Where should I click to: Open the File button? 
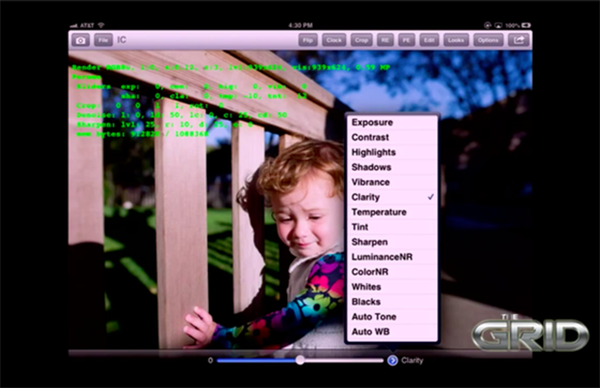(103, 40)
